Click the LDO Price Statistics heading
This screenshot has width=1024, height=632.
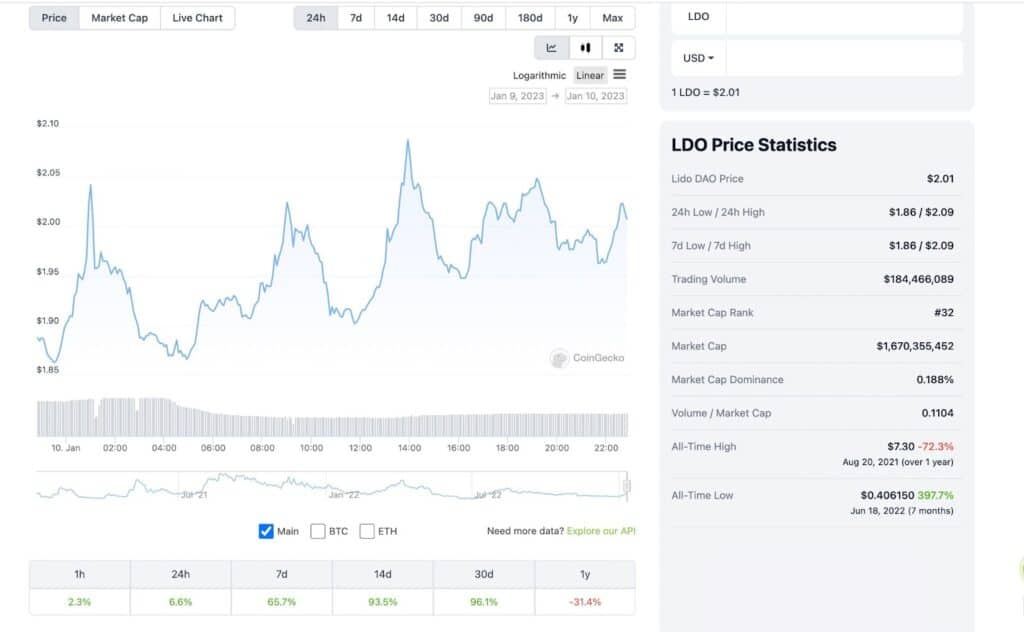pos(754,145)
